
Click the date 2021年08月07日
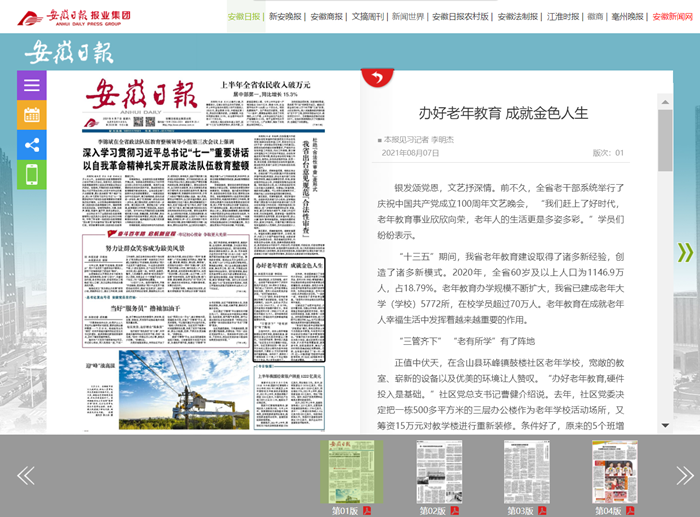tap(410, 153)
